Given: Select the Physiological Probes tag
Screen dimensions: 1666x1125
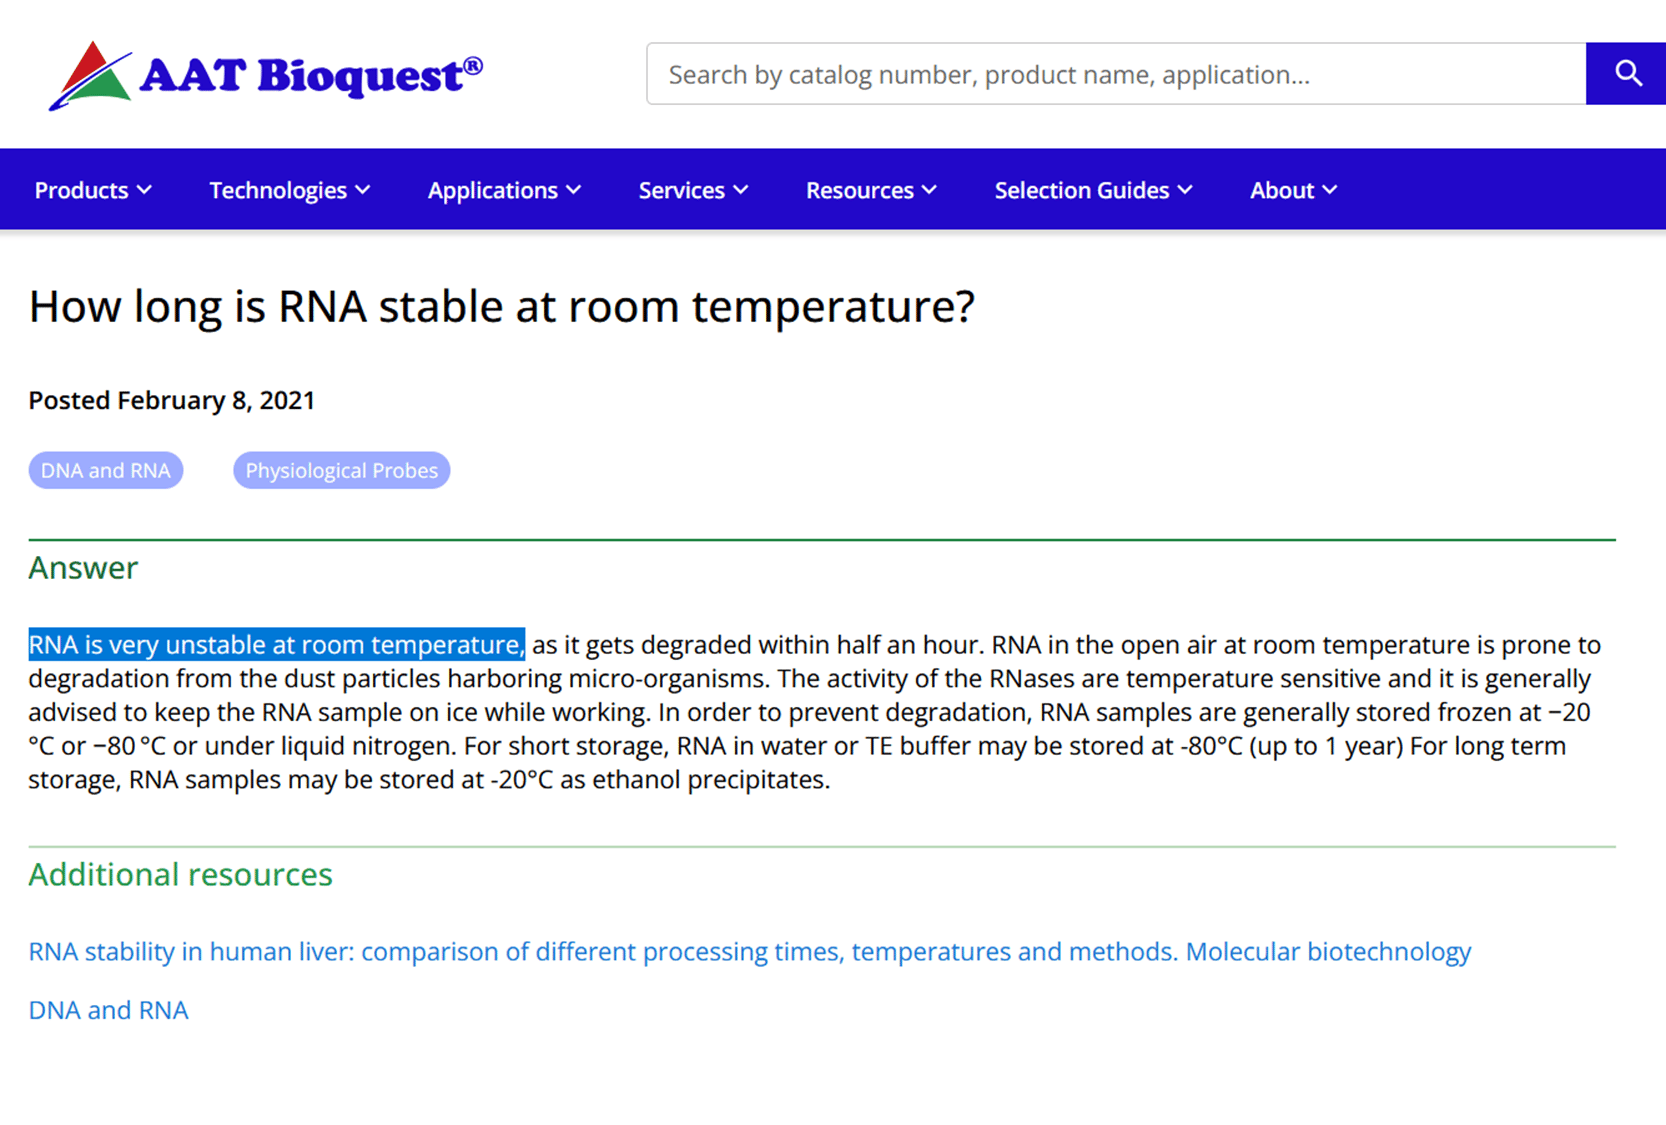Looking at the screenshot, I should [341, 470].
